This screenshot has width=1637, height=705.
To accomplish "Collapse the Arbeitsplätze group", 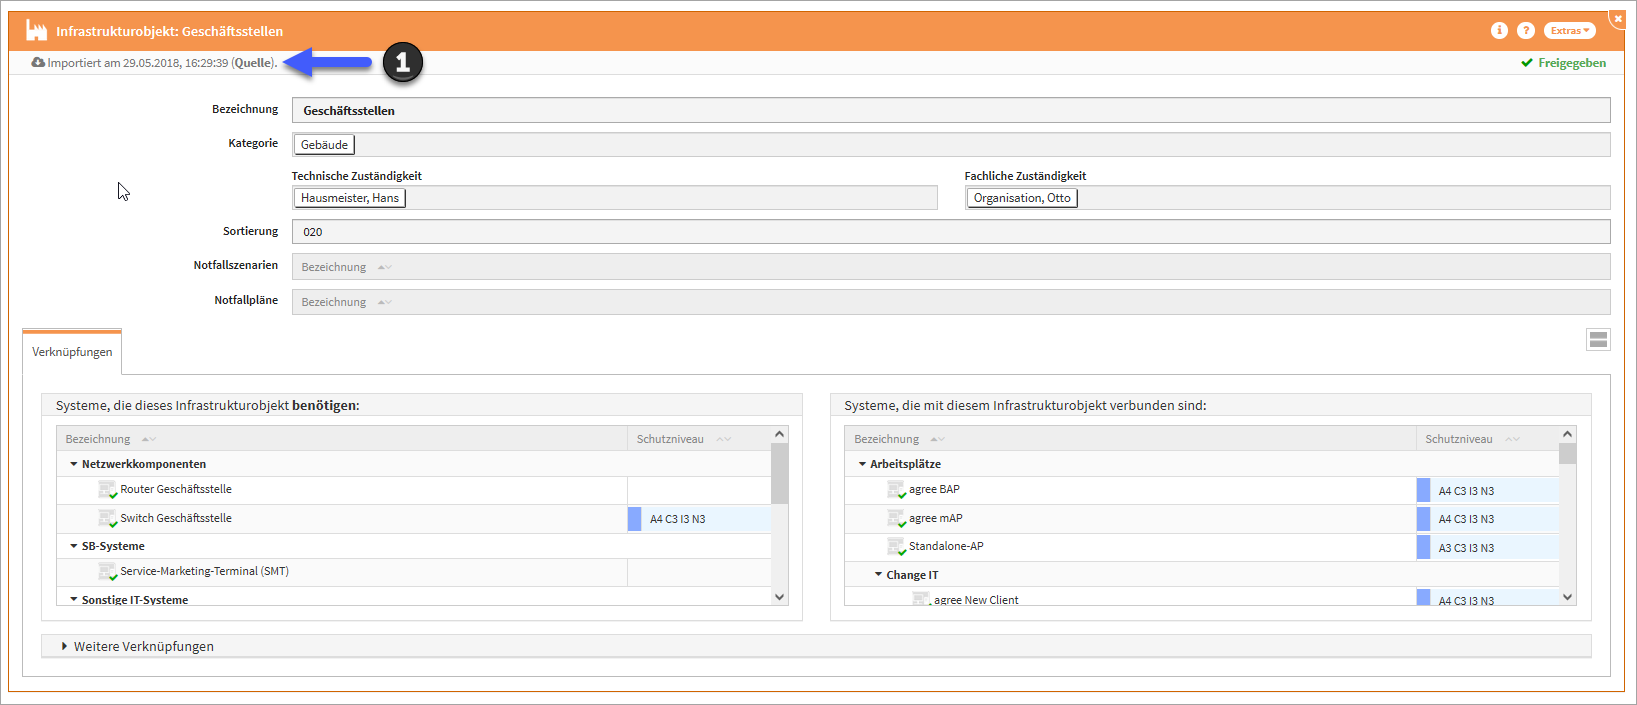I will click(862, 464).
